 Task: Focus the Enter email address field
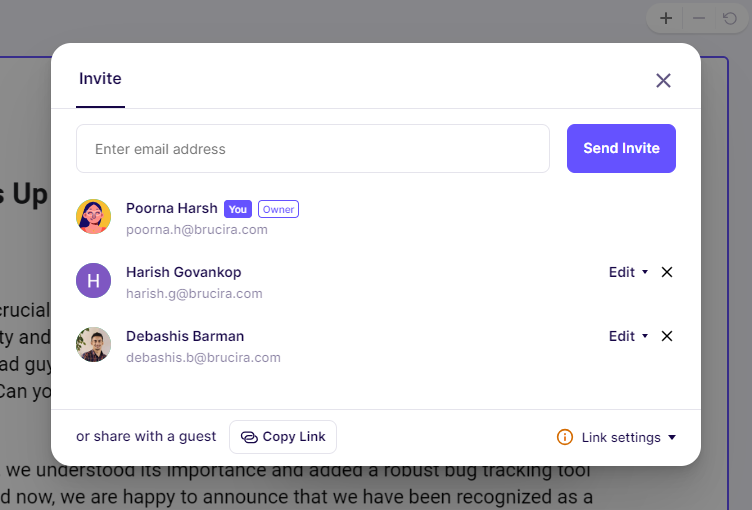[x=313, y=149]
